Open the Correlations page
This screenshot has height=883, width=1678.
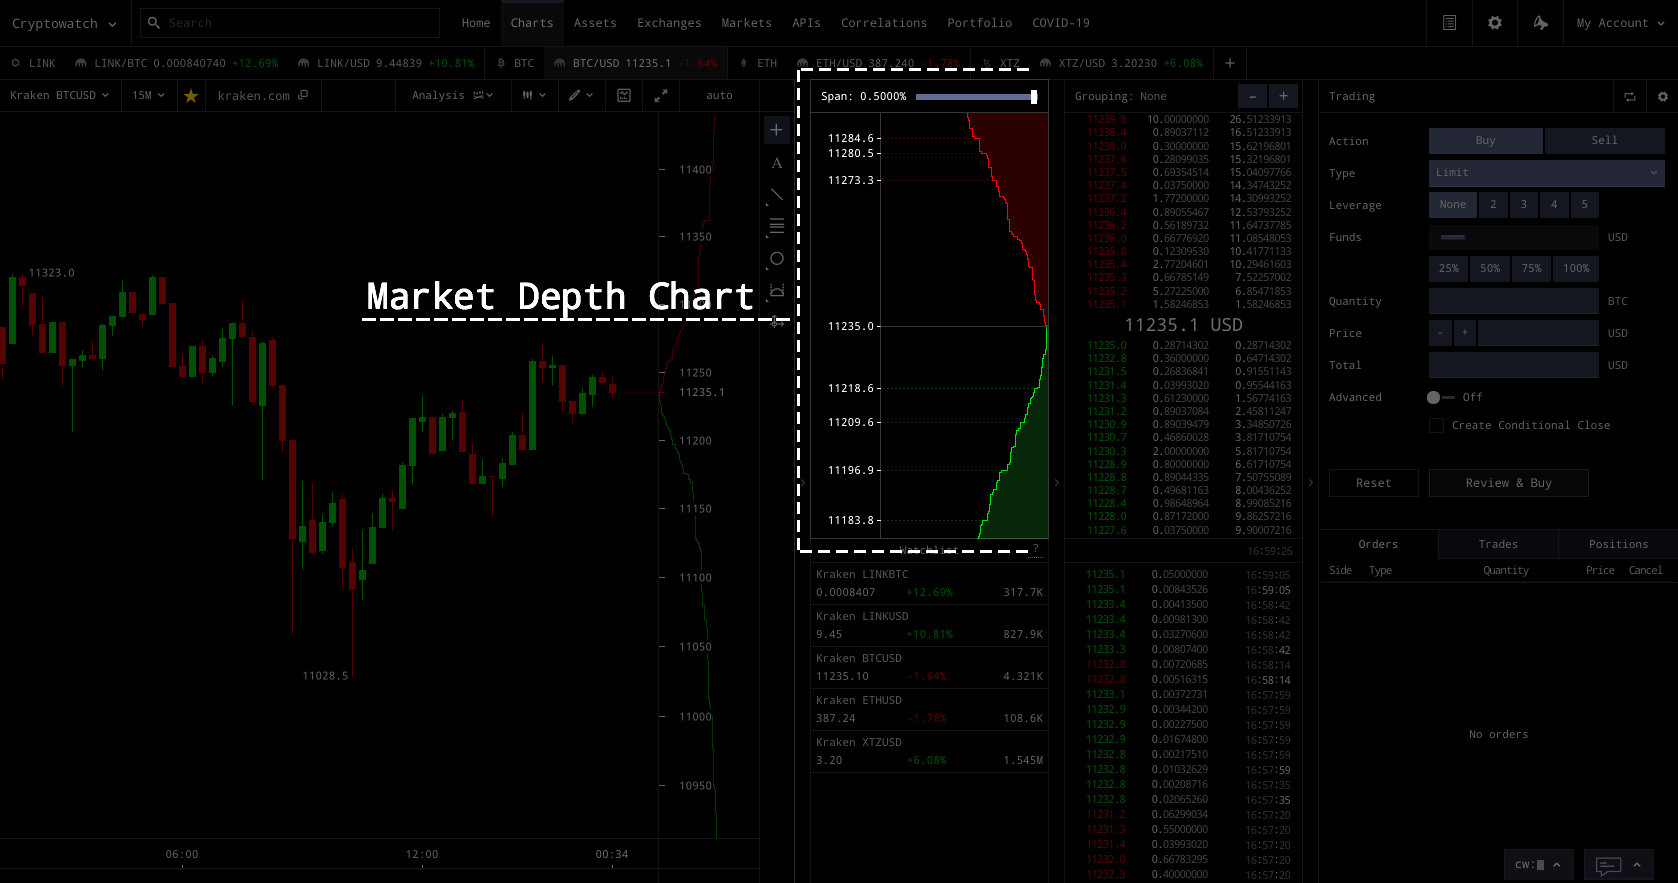[x=884, y=23]
